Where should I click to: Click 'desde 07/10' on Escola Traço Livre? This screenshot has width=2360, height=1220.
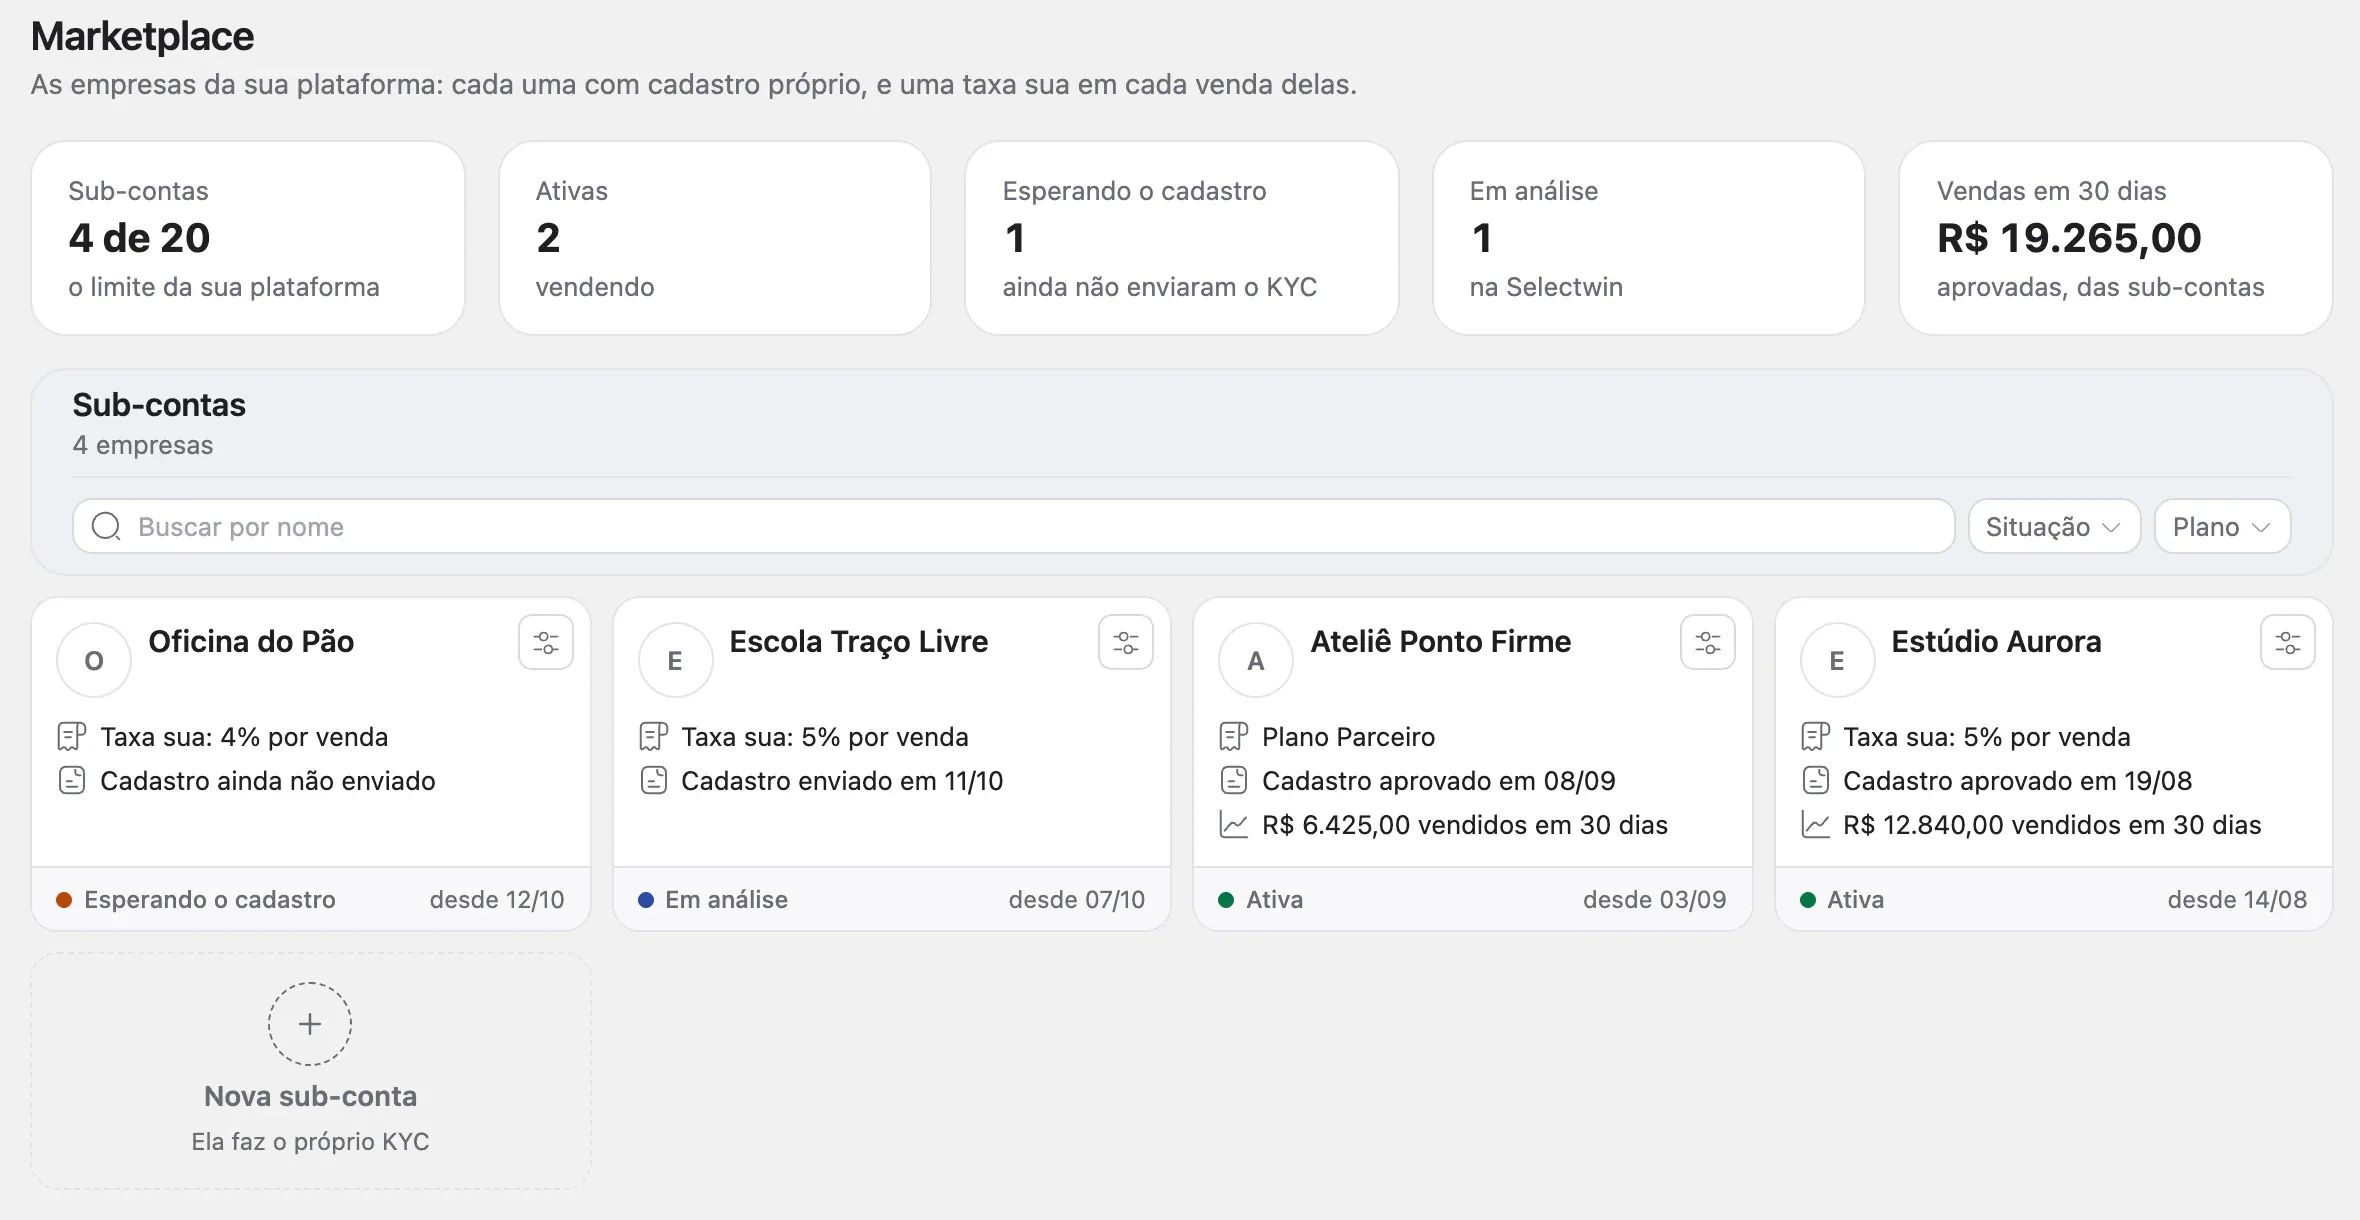coord(1077,900)
